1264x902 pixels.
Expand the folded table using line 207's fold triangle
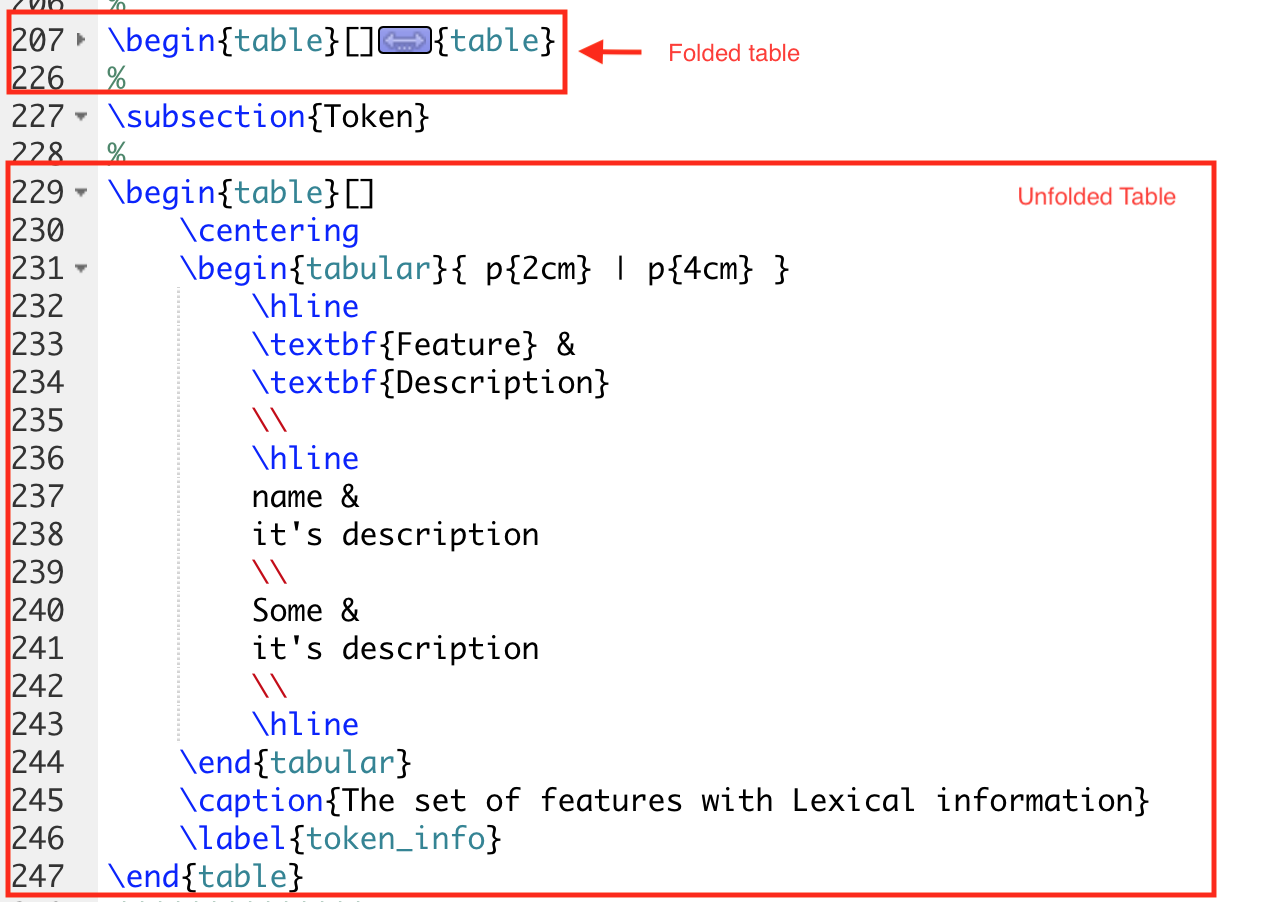pyautogui.click(x=80, y=41)
